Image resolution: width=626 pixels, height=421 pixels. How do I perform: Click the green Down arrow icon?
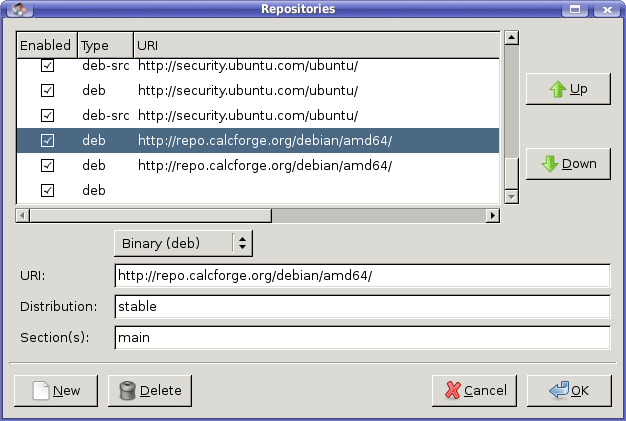click(549, 164)
